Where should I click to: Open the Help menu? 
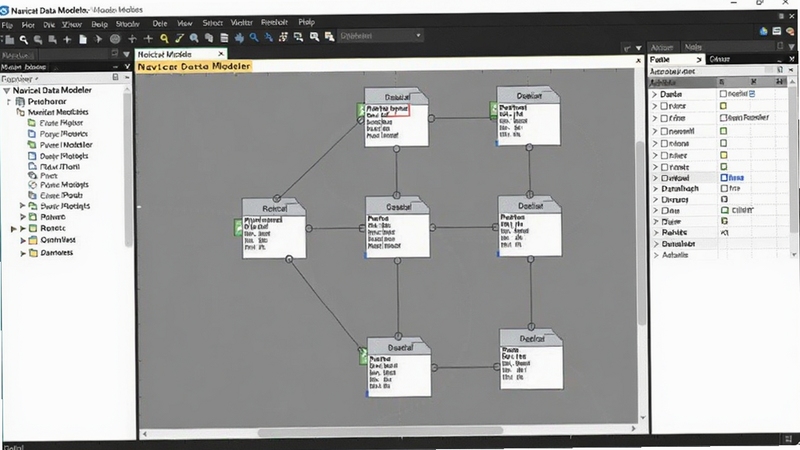306,22
